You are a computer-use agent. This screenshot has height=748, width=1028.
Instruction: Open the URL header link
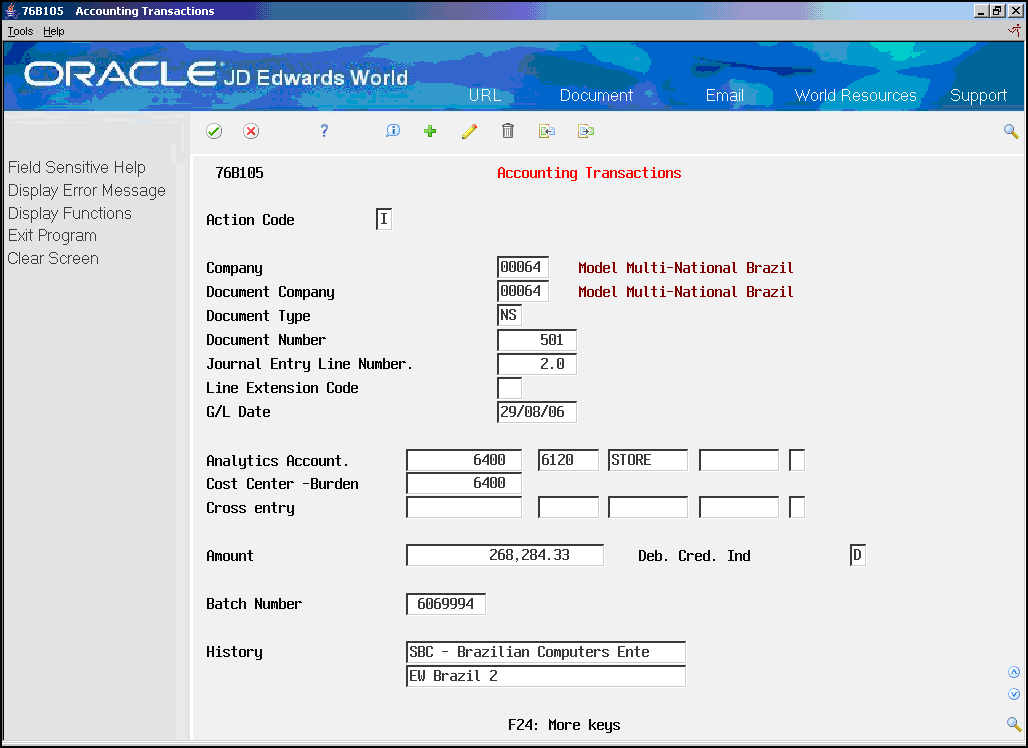[484, 95]
